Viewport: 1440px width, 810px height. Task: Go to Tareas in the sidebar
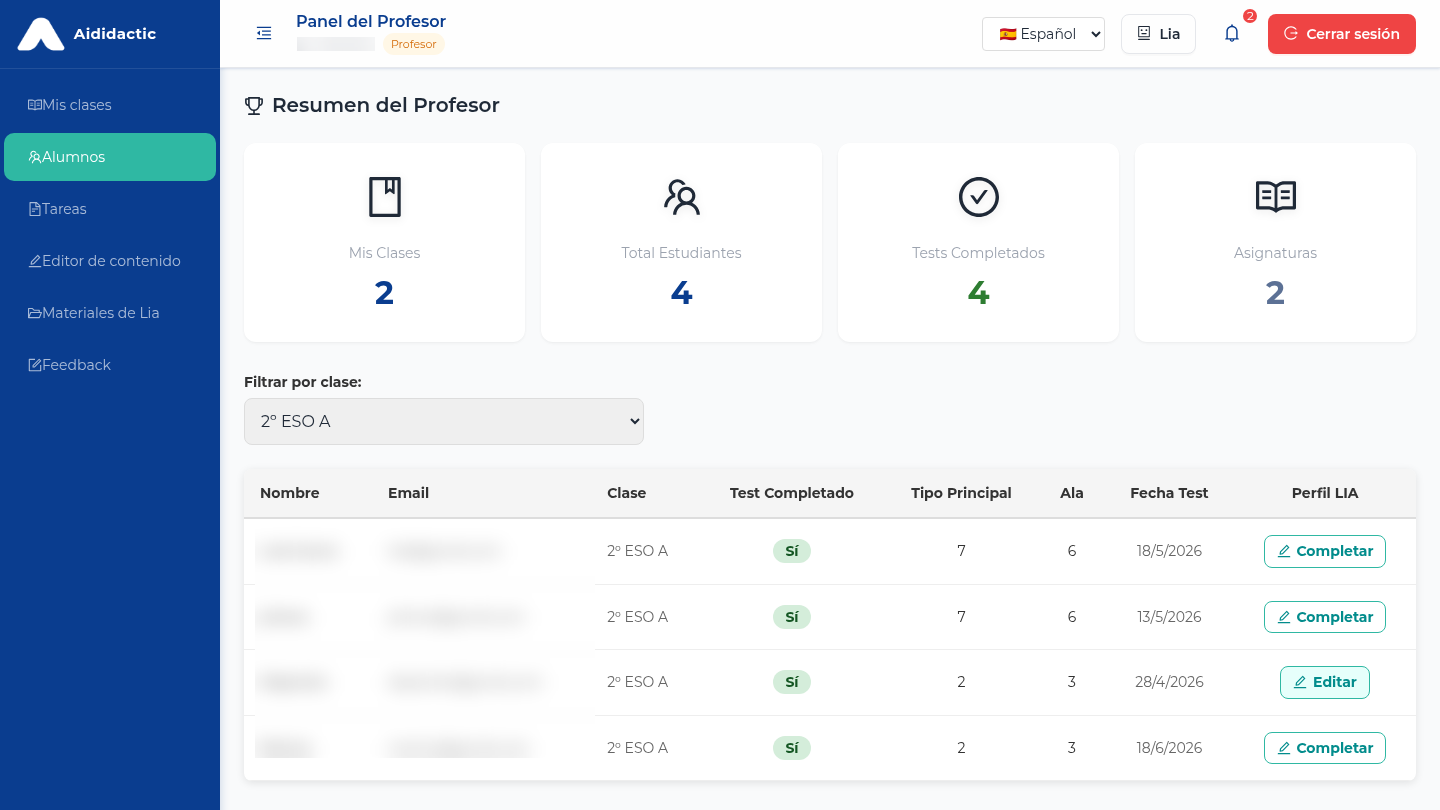pyautogui.click(x=110, y=209)
